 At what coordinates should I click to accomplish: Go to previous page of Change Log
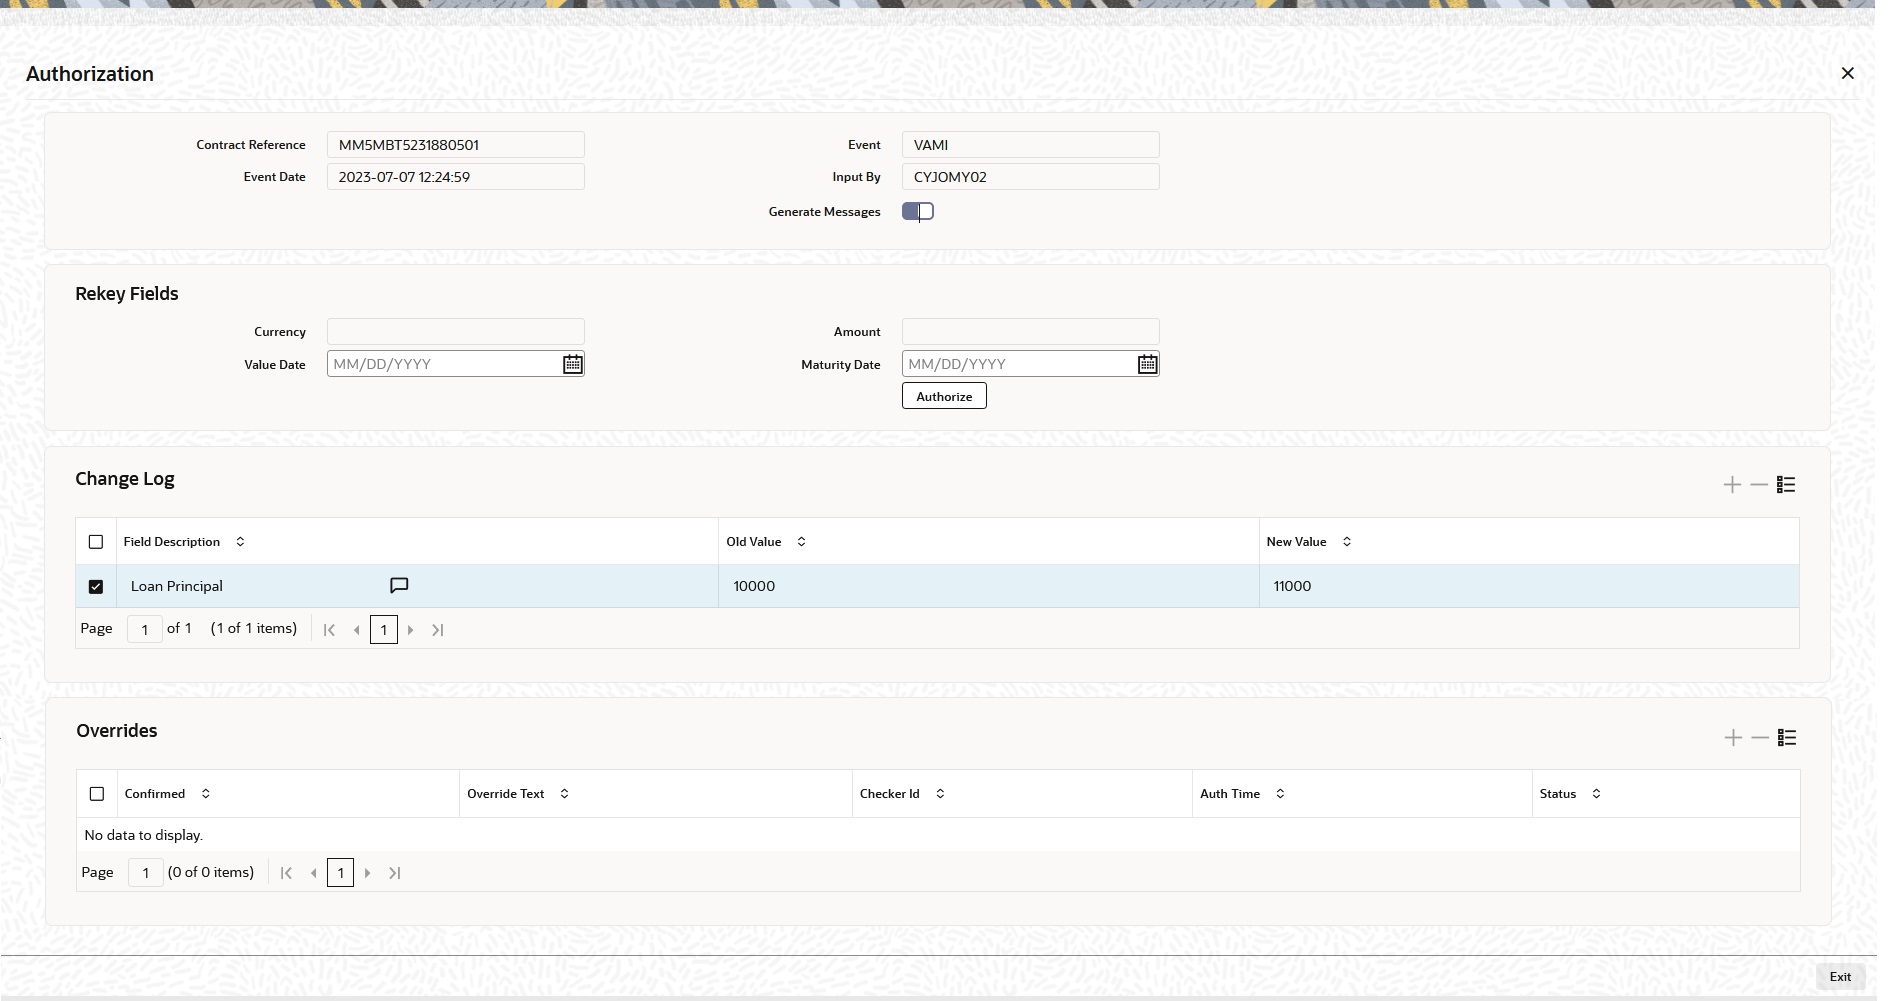357,630
